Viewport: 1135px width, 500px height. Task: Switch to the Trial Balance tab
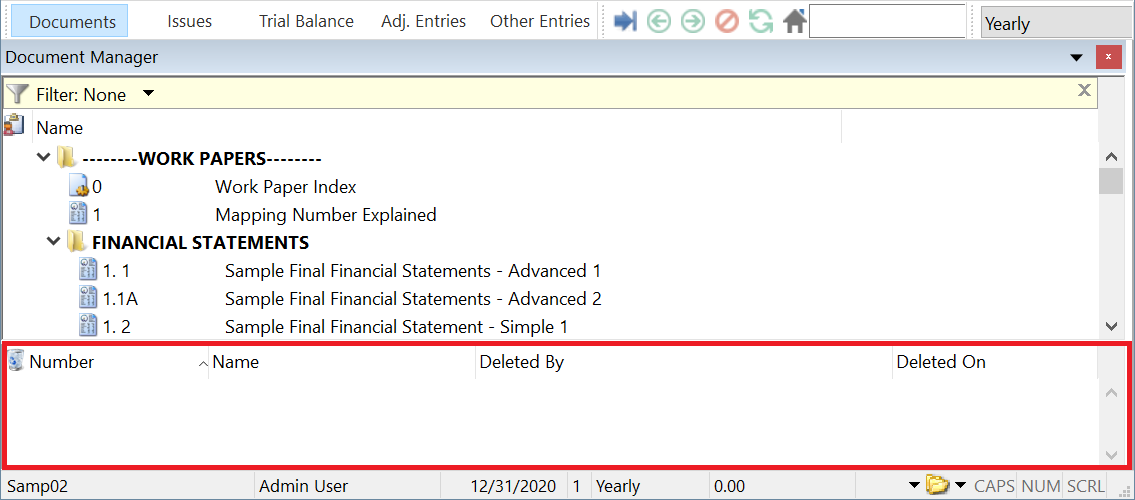tap(306, 21)
